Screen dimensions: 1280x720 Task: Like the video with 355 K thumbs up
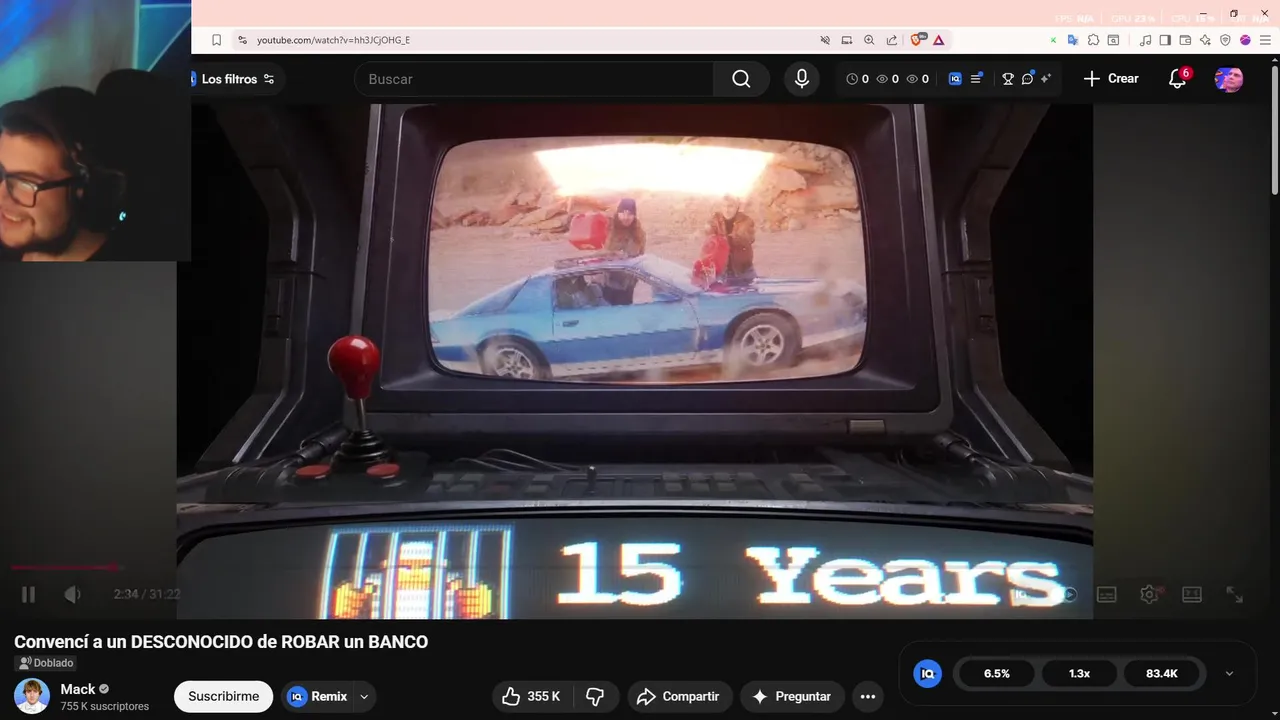[x=532, y=696]
